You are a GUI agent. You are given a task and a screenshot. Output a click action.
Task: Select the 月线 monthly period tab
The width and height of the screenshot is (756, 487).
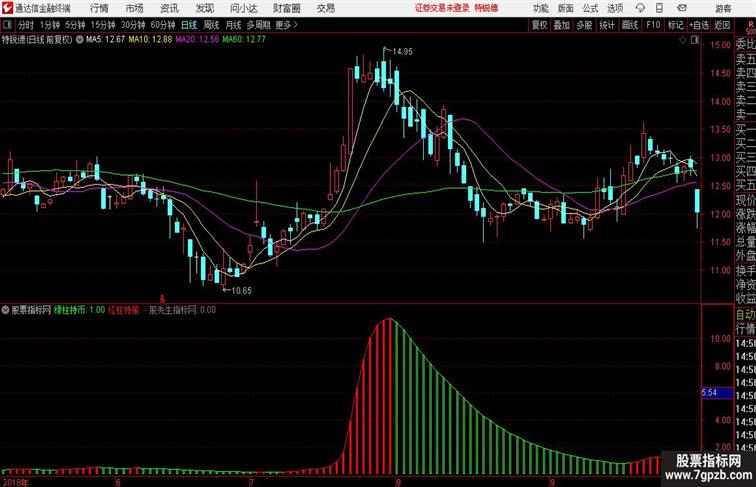pyautogui.click(x=233, y=25)
